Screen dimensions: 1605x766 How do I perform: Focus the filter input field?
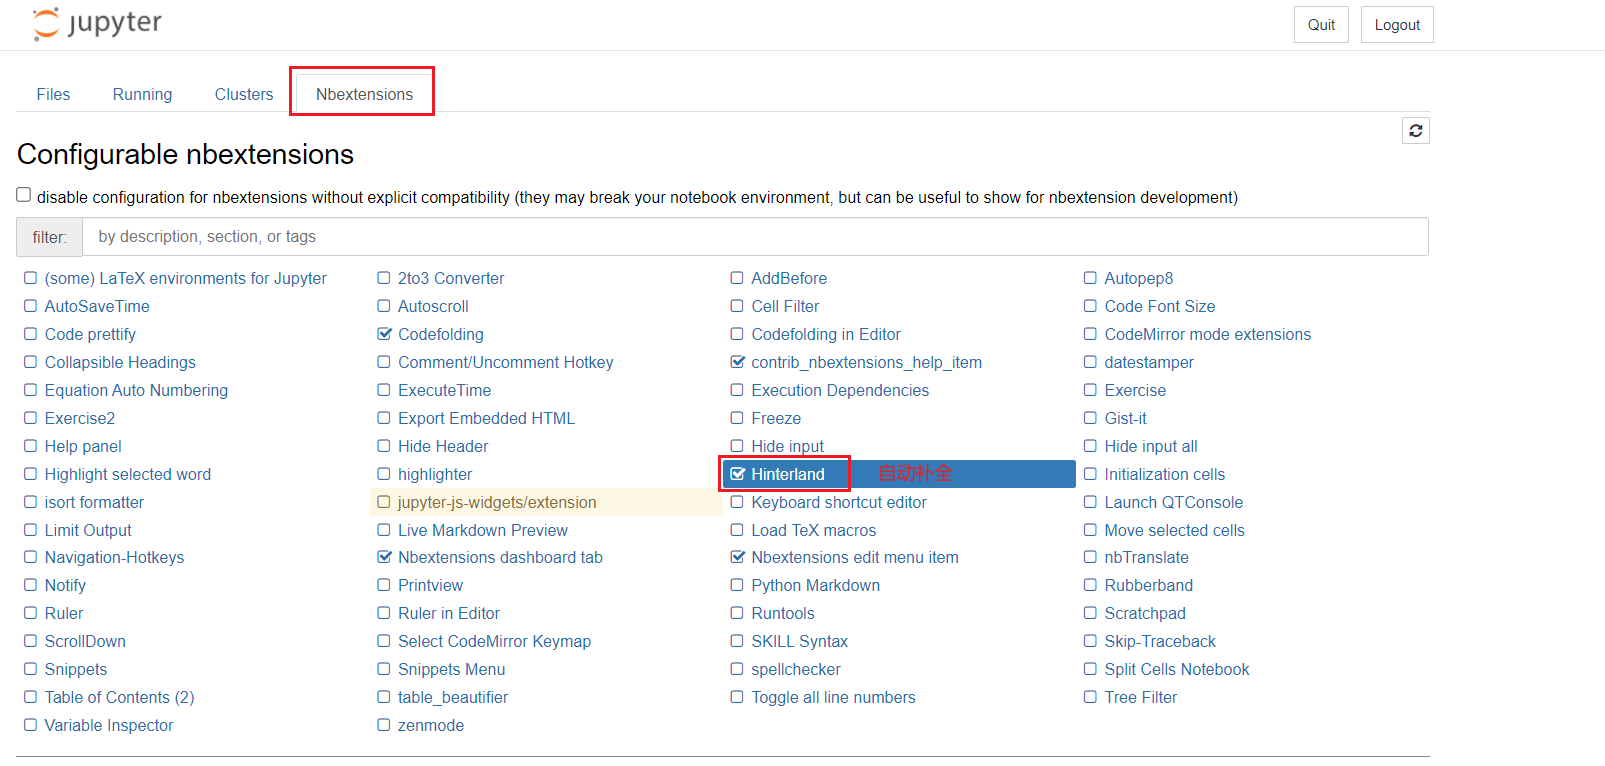pos(755,237)
